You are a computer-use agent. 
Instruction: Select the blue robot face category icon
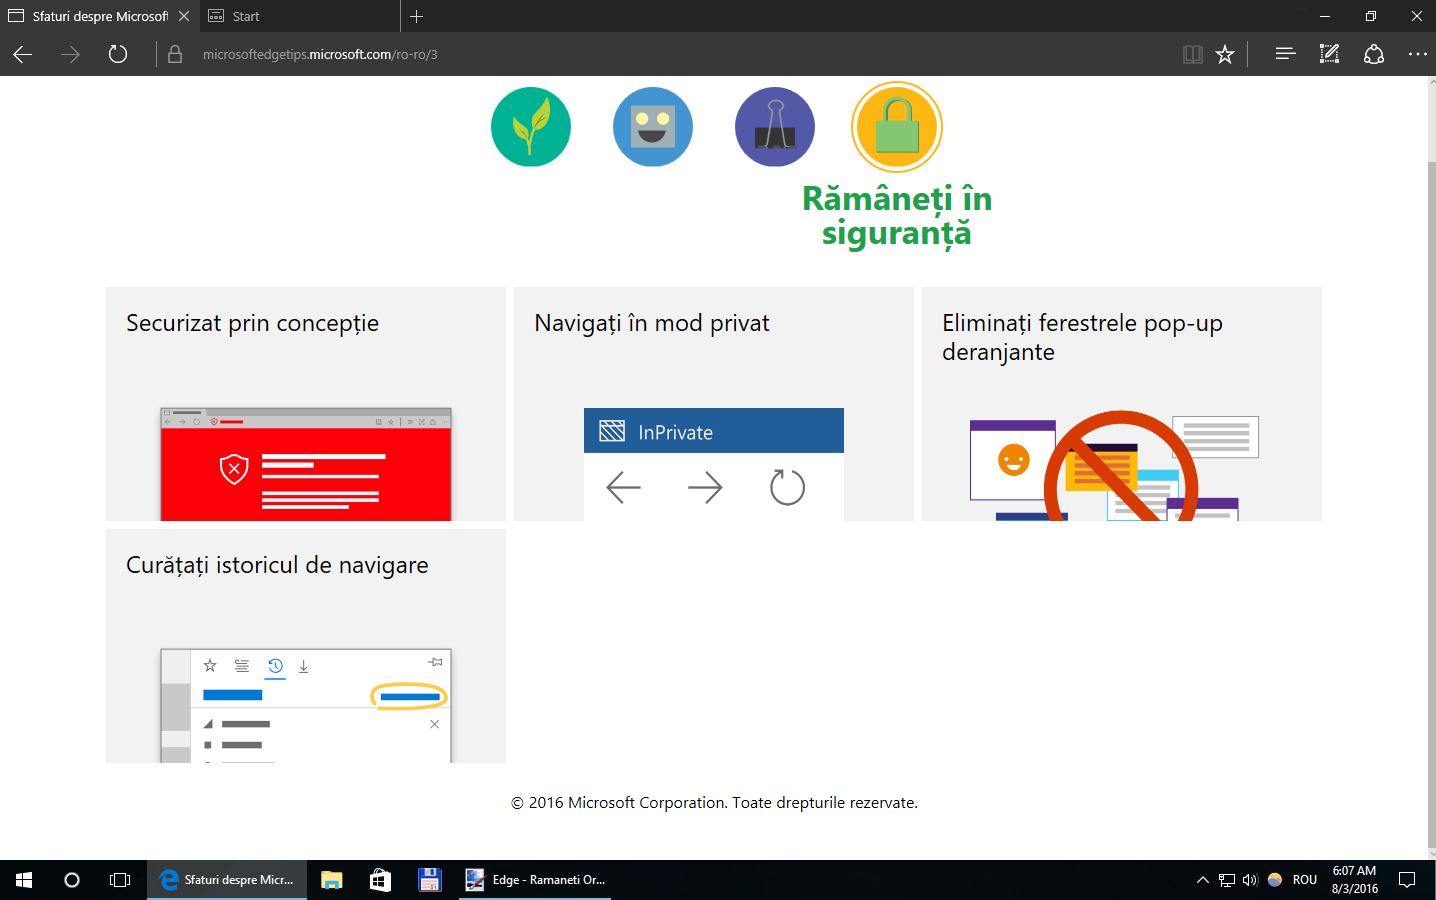point(653,127)
